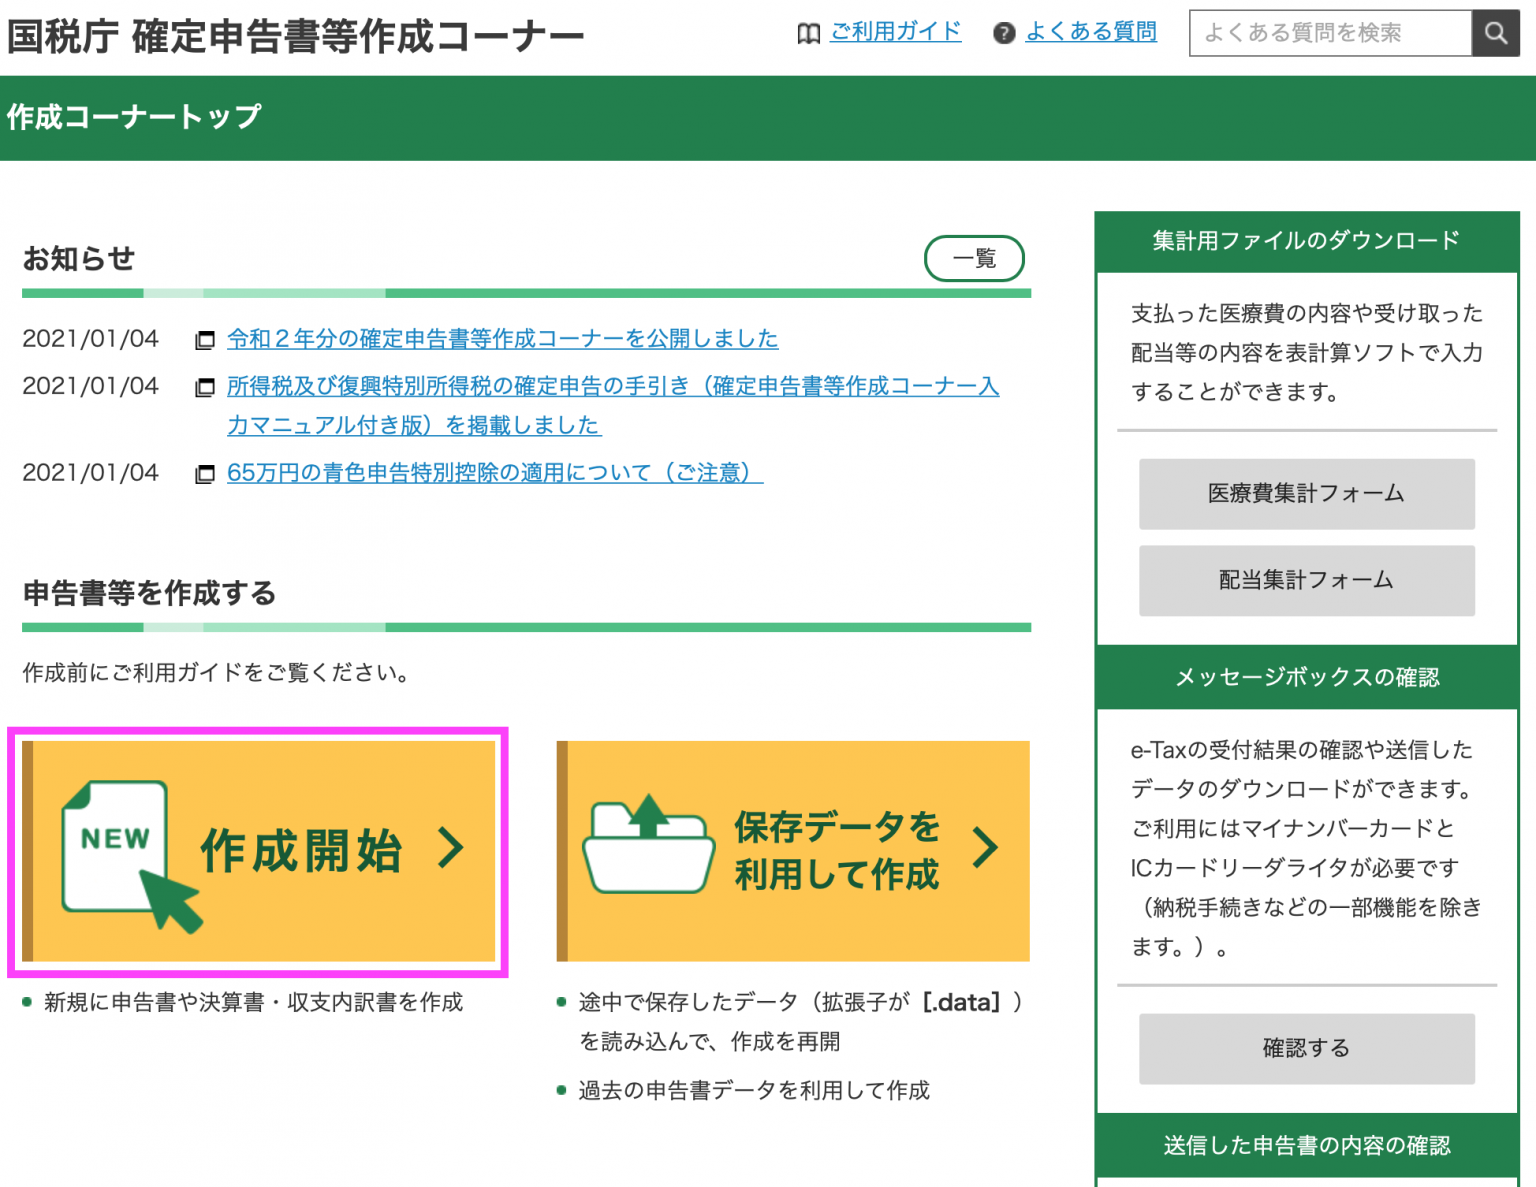Click the 過去の申告書データを利用して作成 bullet
Viewport: 1536px width, 1187px height.
point(754,1091)
